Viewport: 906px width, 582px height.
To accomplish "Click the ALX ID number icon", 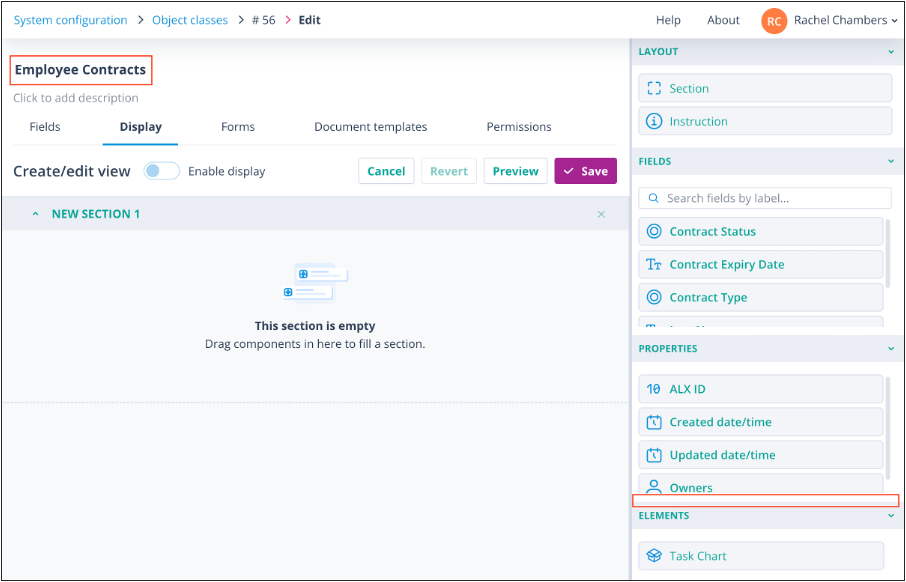I will 653,389.
